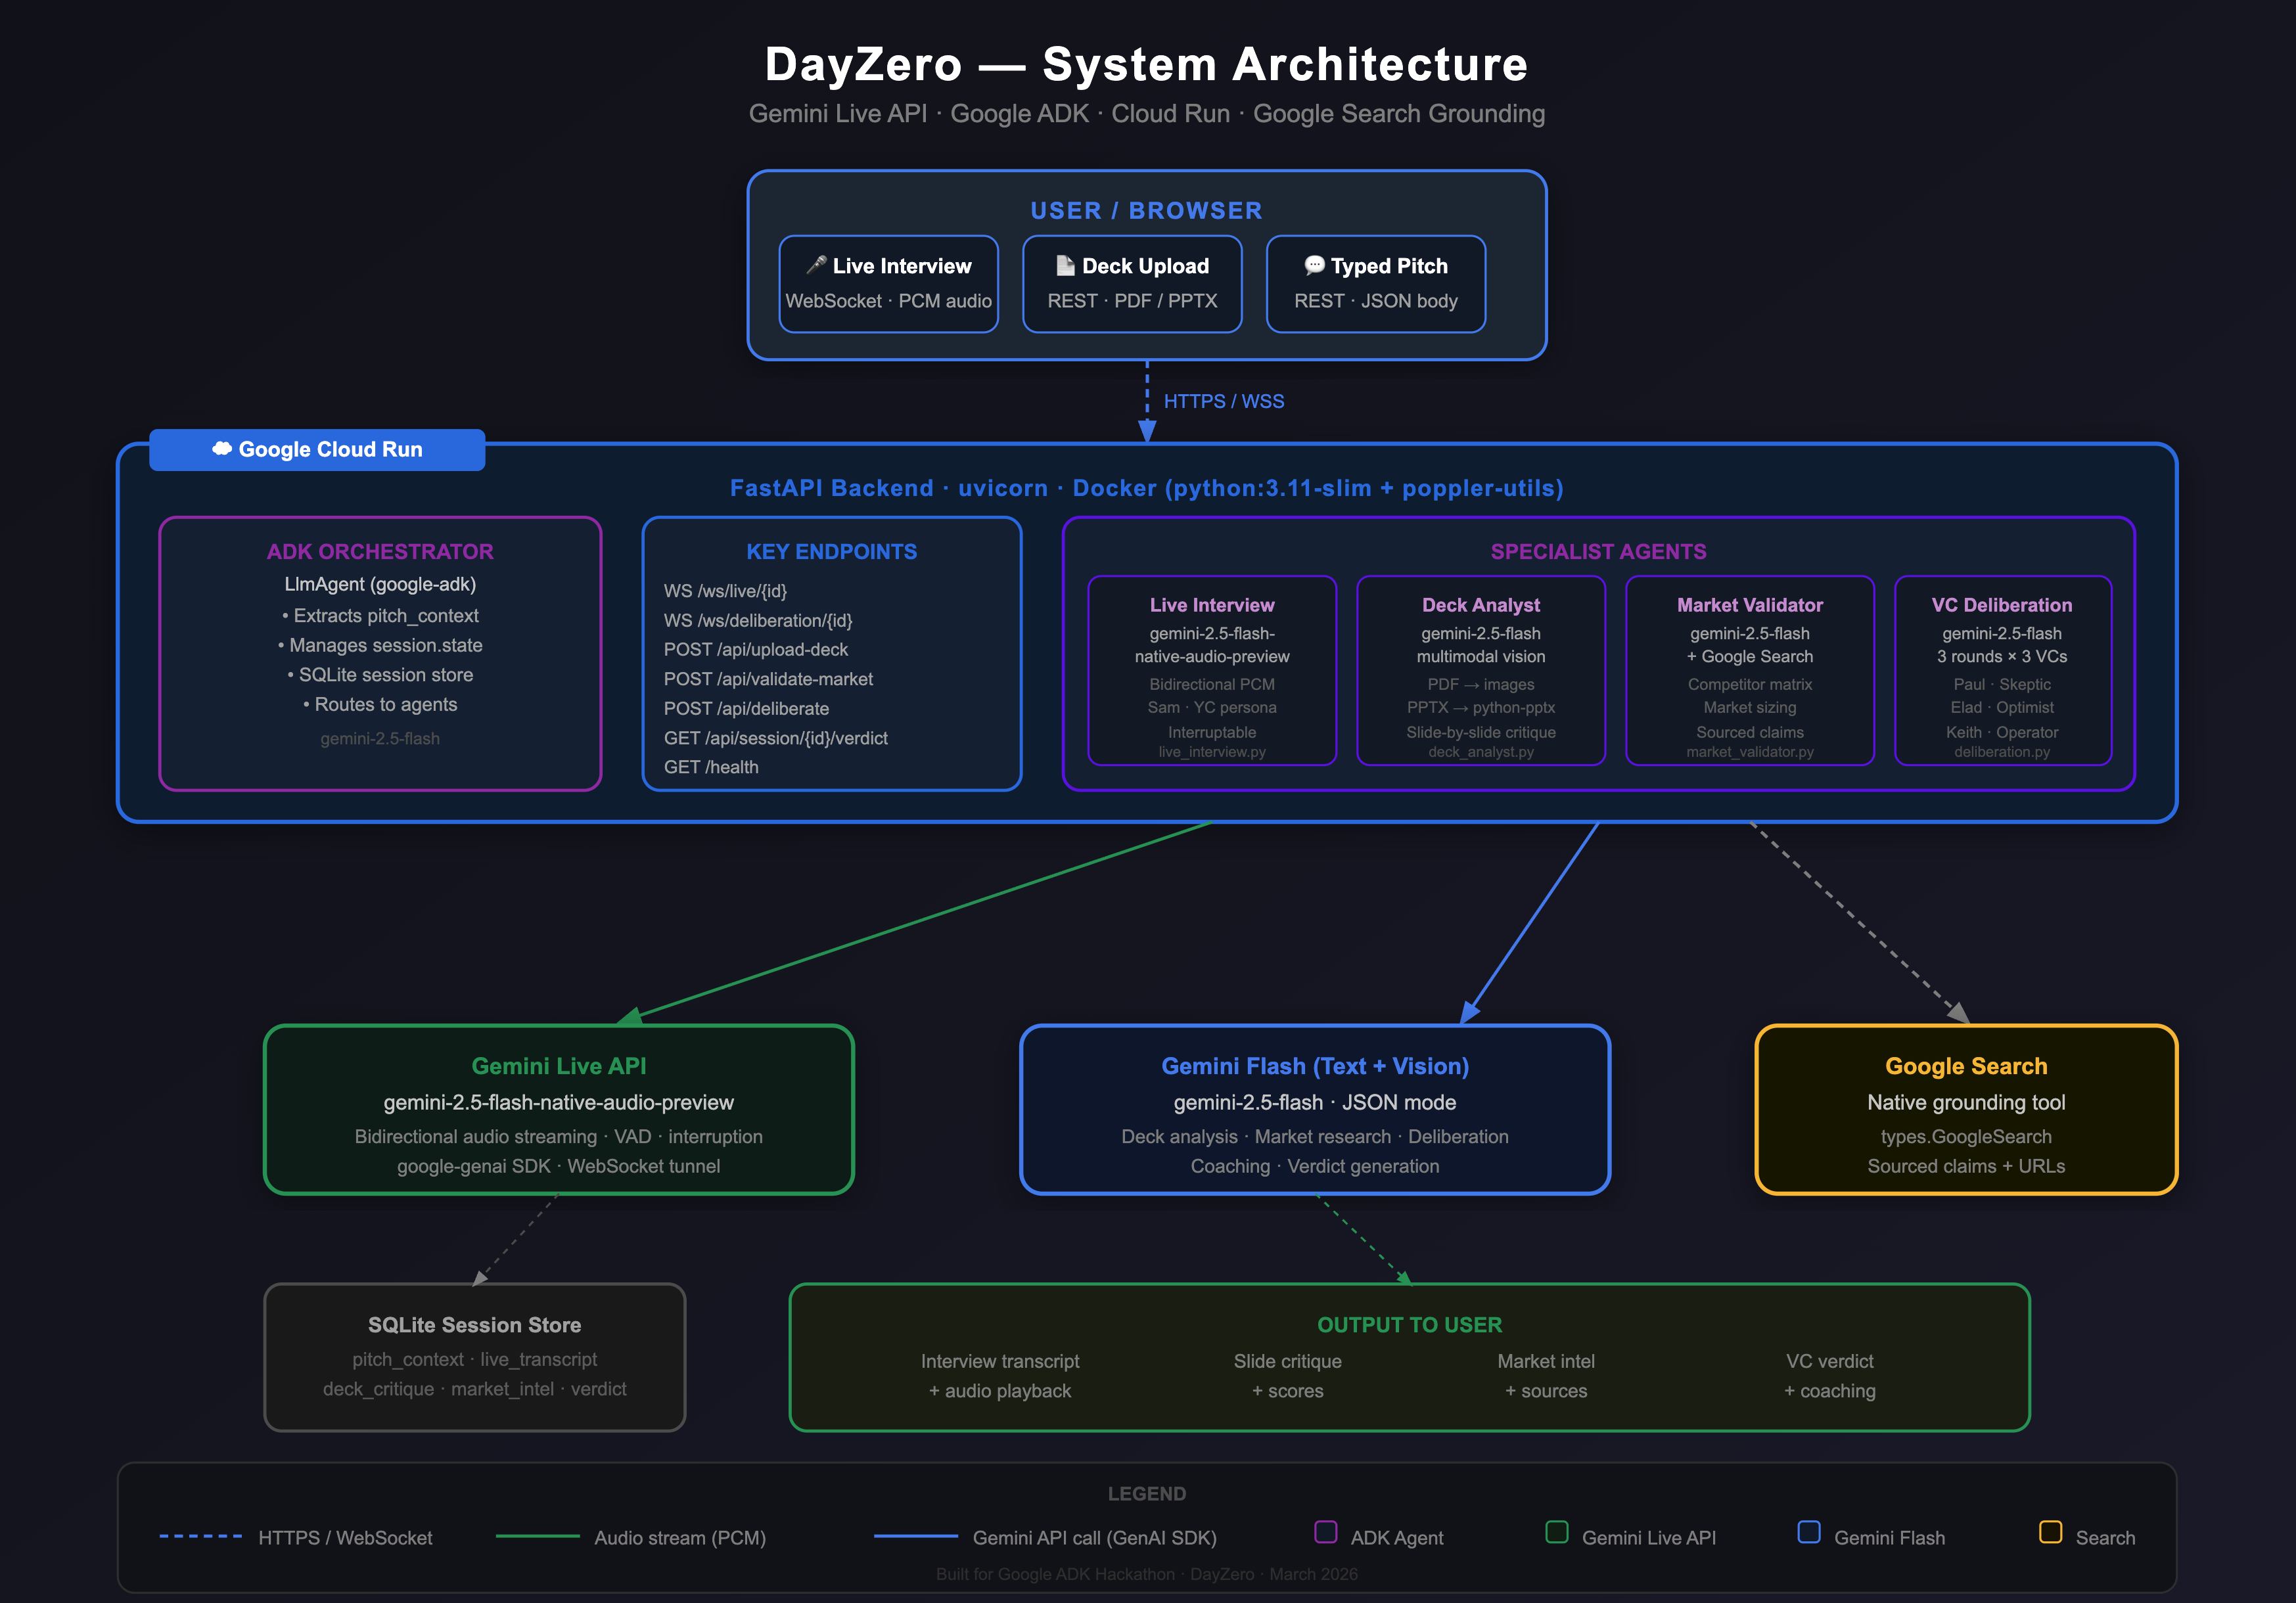Screen dimensions: 2296x1603
Task: Click the green Gemini Live API legend square
Action: [x=1556, y=1532]
